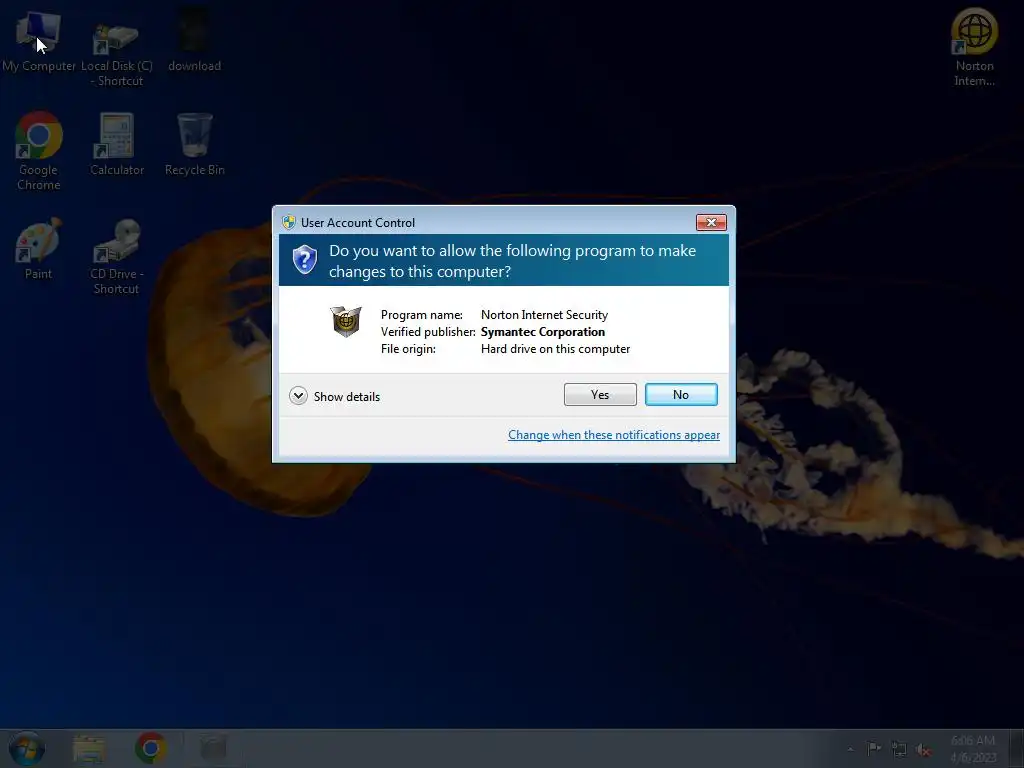This screenshot has width=1024, height=768.
Task: Select the download folder icon
Action: coord(195,40)
